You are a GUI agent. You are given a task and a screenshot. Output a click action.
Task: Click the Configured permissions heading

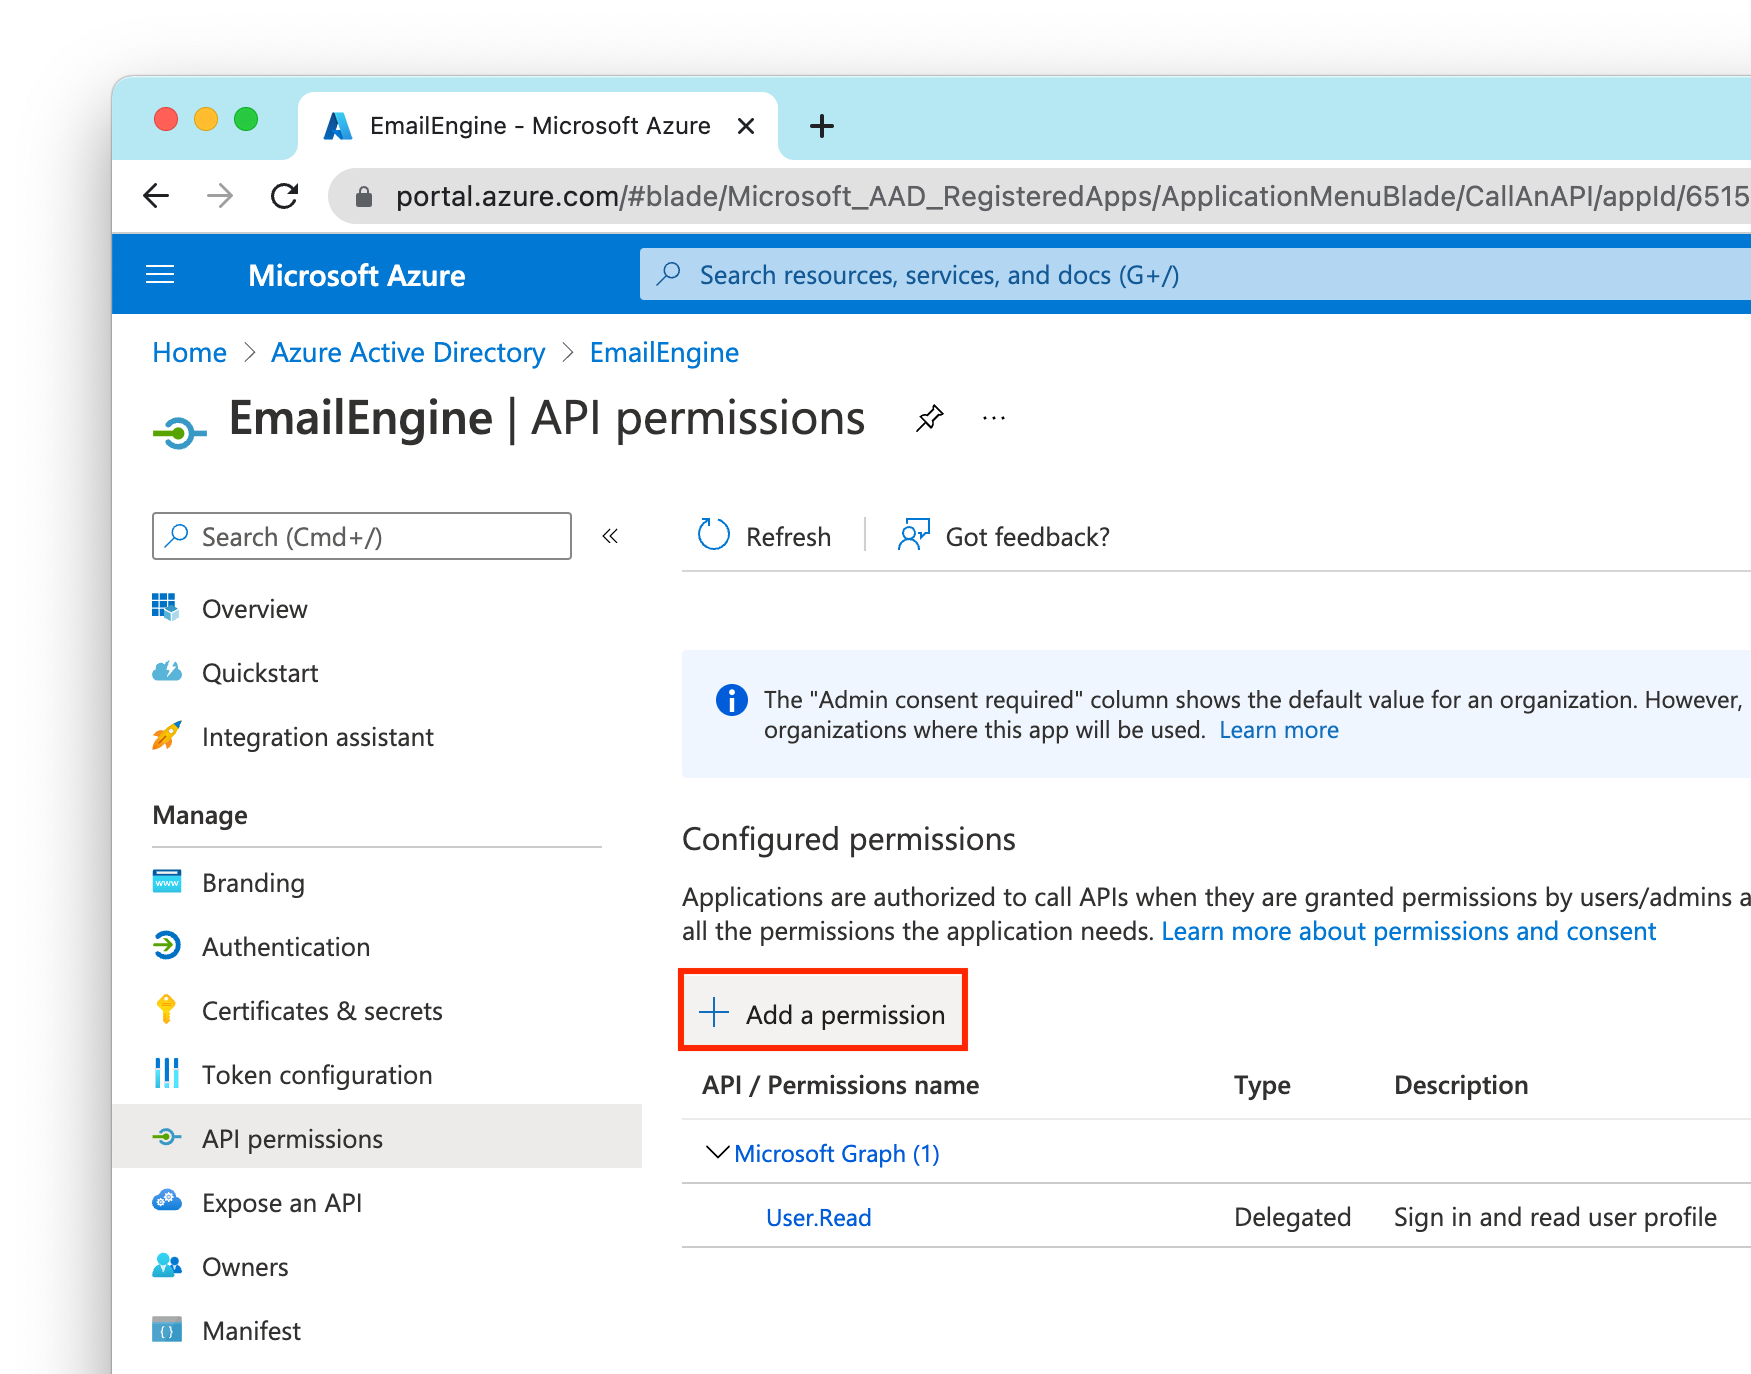pos(848,839)
